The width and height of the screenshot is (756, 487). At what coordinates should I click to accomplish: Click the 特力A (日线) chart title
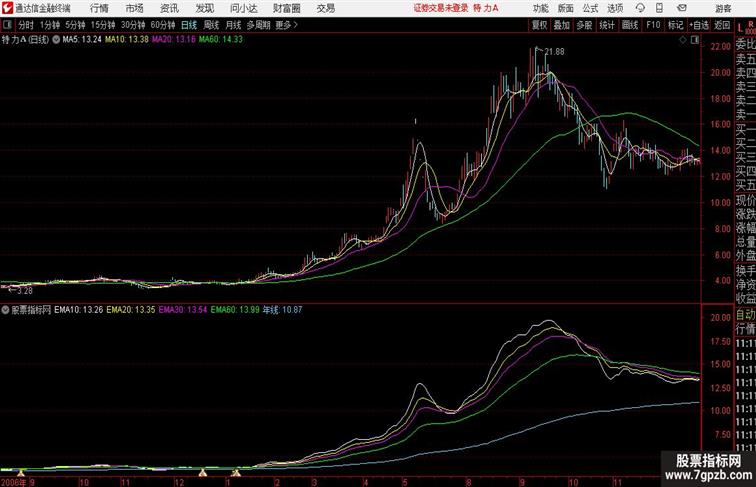pos(26,40)
